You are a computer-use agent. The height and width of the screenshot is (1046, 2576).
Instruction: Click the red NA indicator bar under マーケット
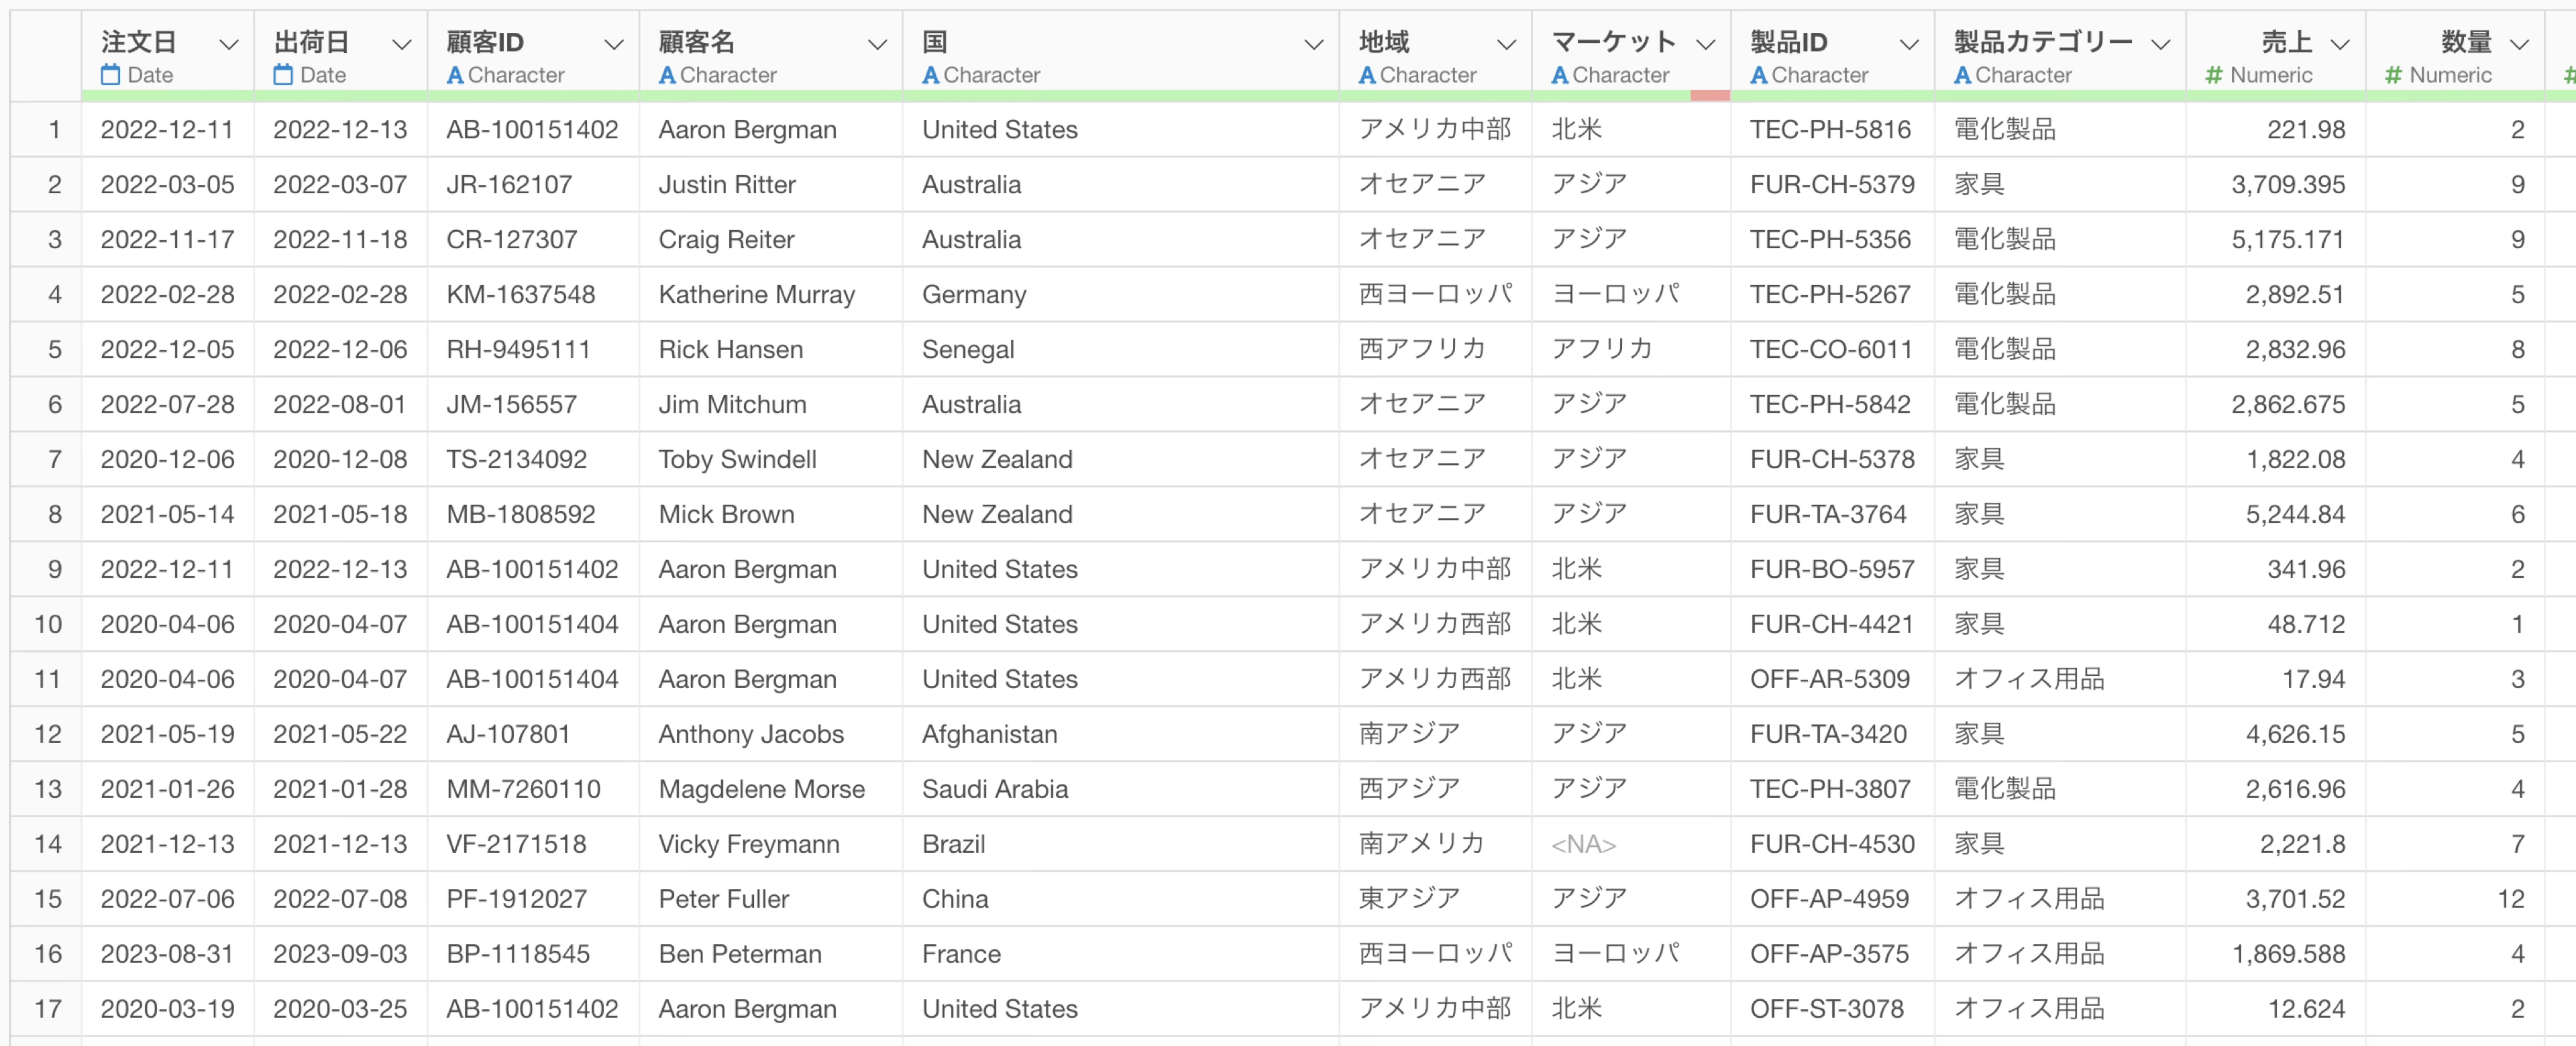(x=1710, y=96)
